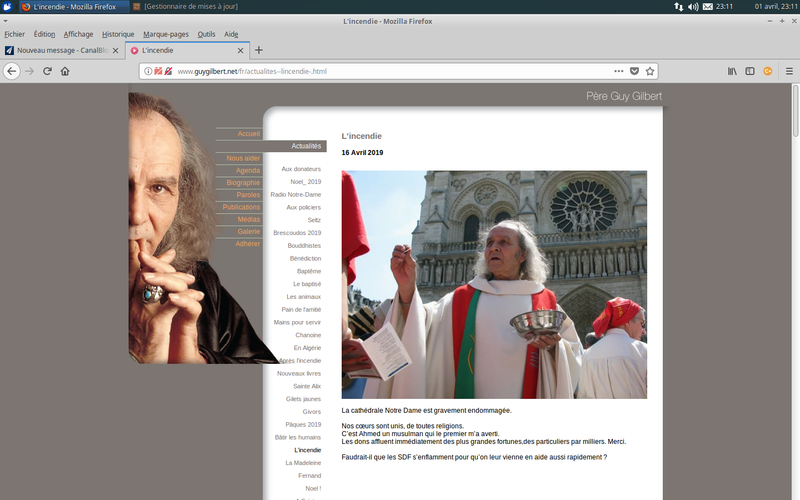The width and height of the screenshot is (800, 500).
Task: Open the volume speaker tray icon
Action: 693,7
